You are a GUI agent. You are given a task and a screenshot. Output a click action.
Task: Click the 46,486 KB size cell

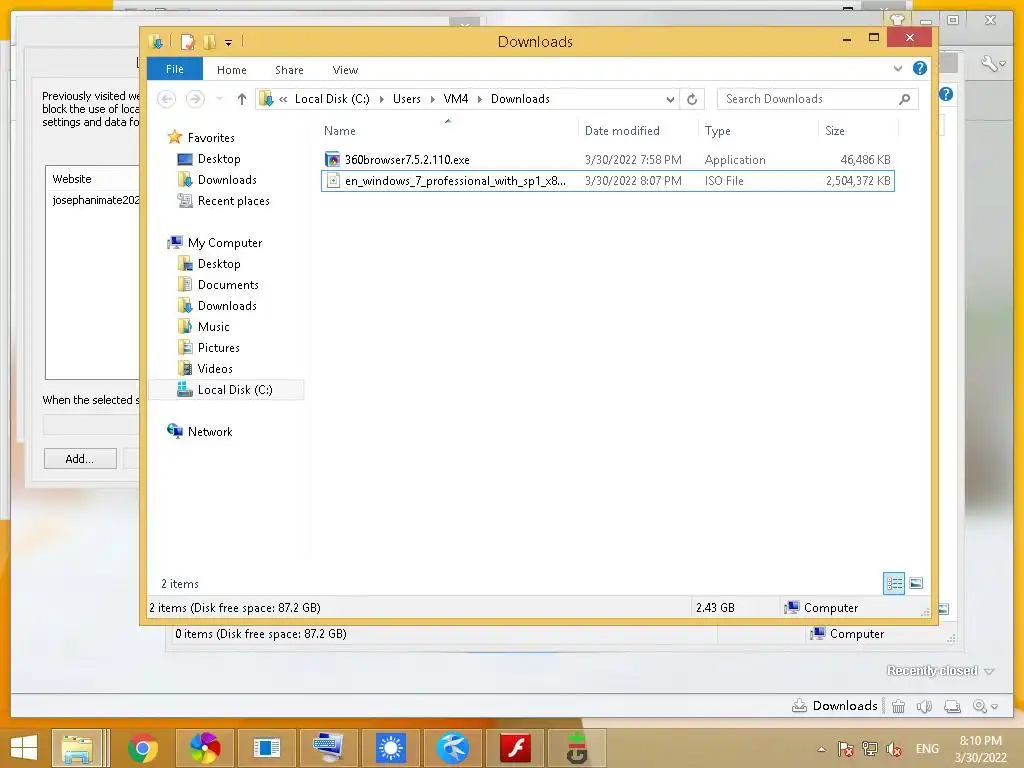865,160
